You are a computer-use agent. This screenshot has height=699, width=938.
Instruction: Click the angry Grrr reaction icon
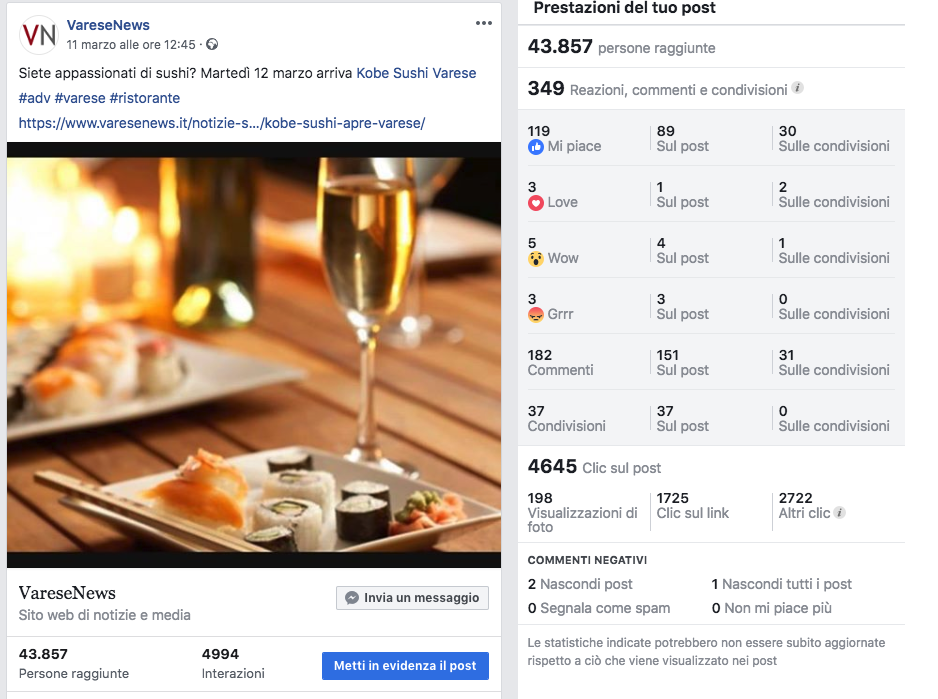(536, 315)
